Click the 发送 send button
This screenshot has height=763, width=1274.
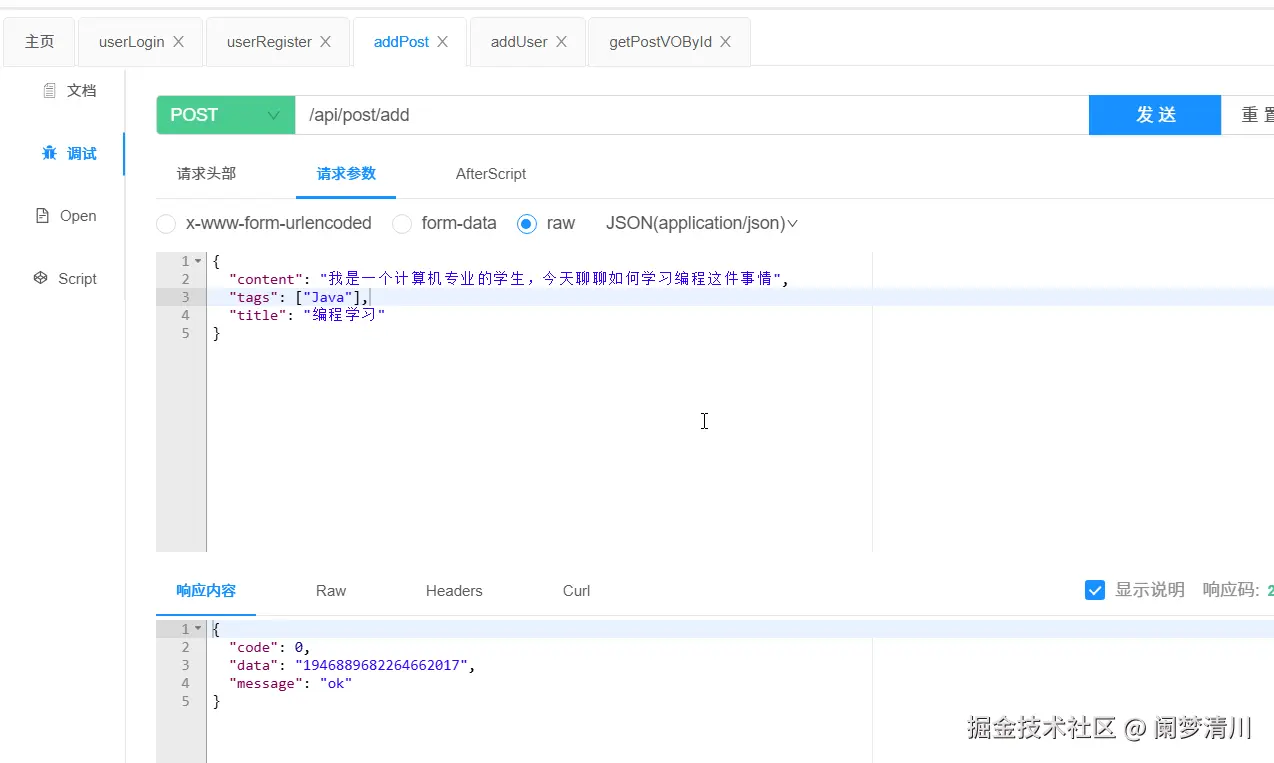click(x=1155, y=115)
